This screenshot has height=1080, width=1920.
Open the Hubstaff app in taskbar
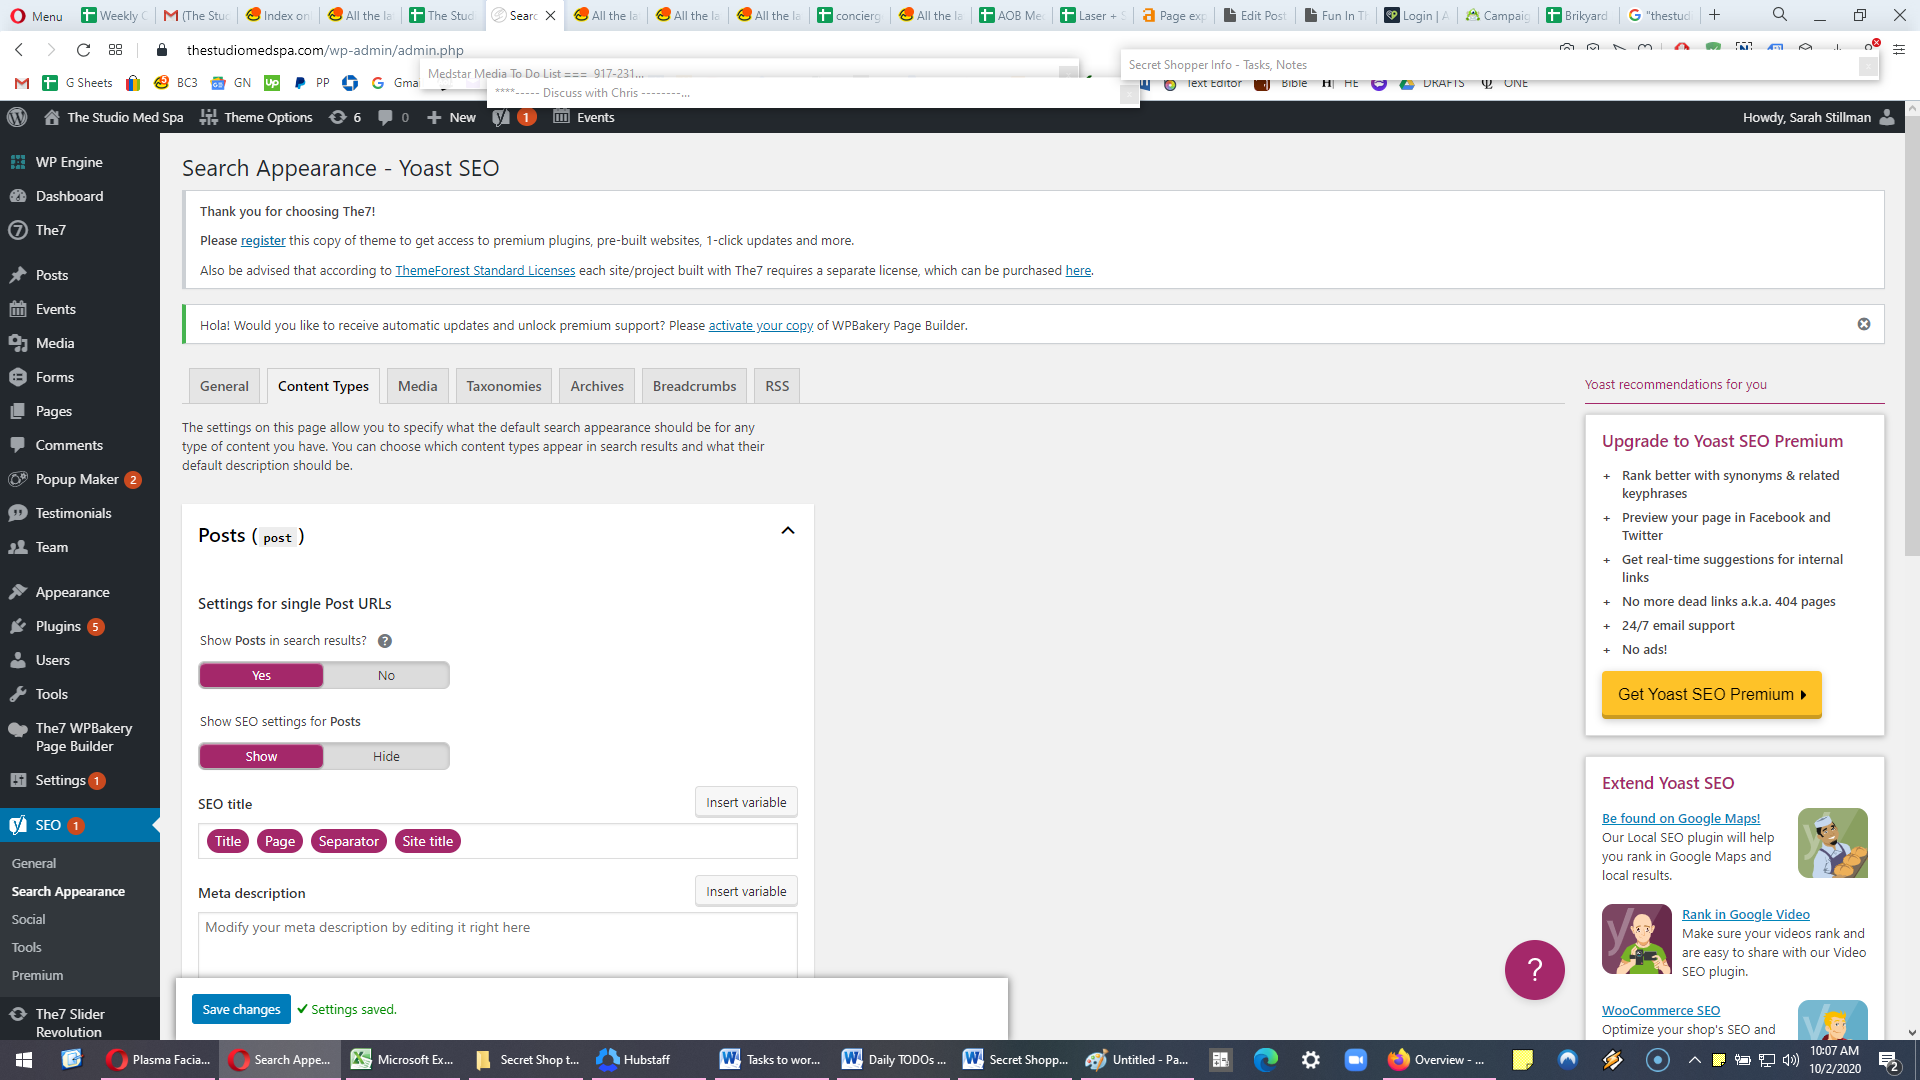click(x=634, y=1059)
